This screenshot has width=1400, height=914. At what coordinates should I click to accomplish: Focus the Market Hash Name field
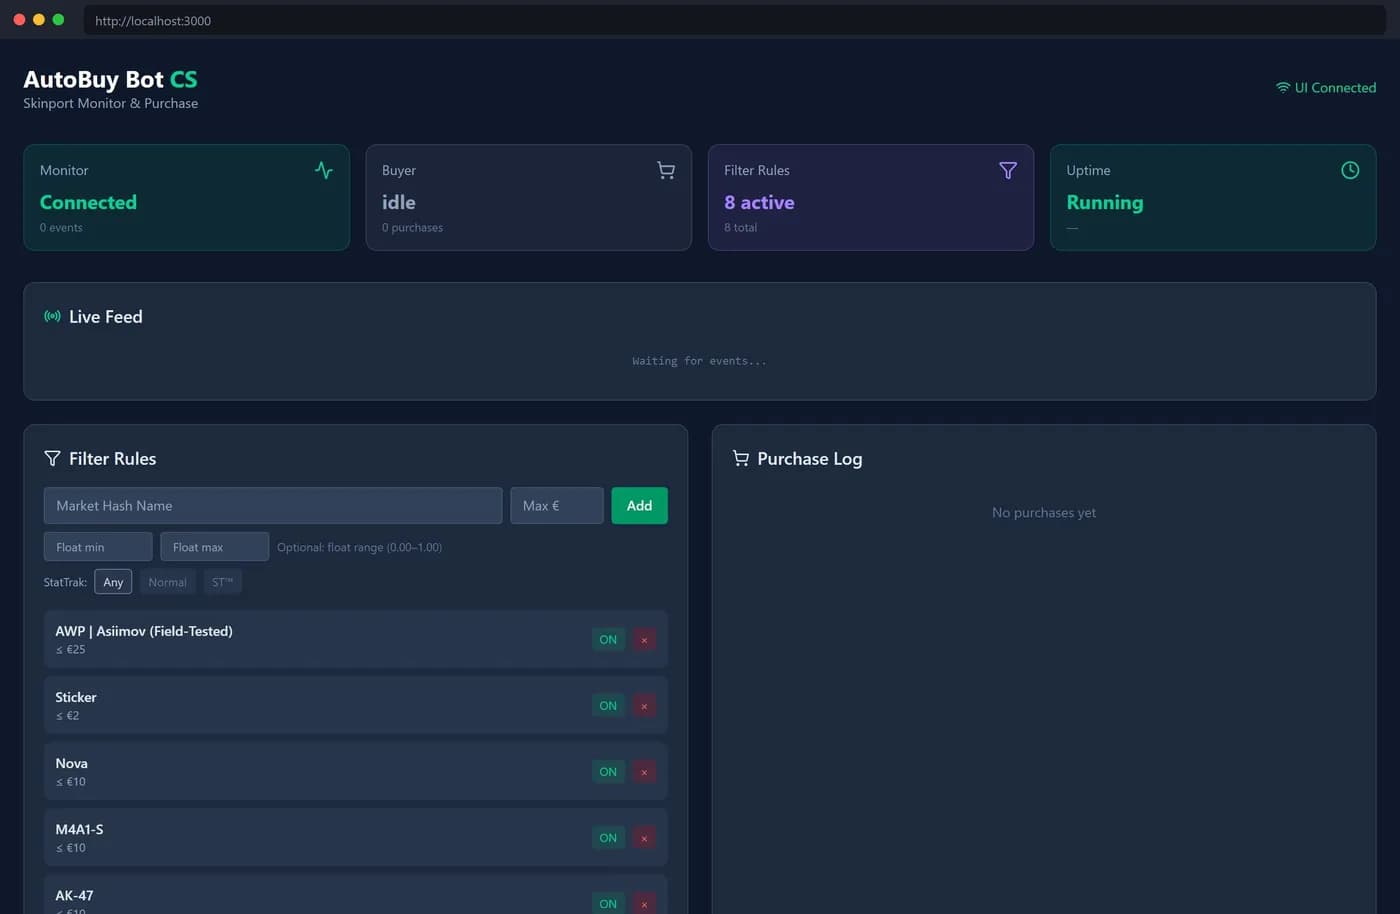(273, 505)
